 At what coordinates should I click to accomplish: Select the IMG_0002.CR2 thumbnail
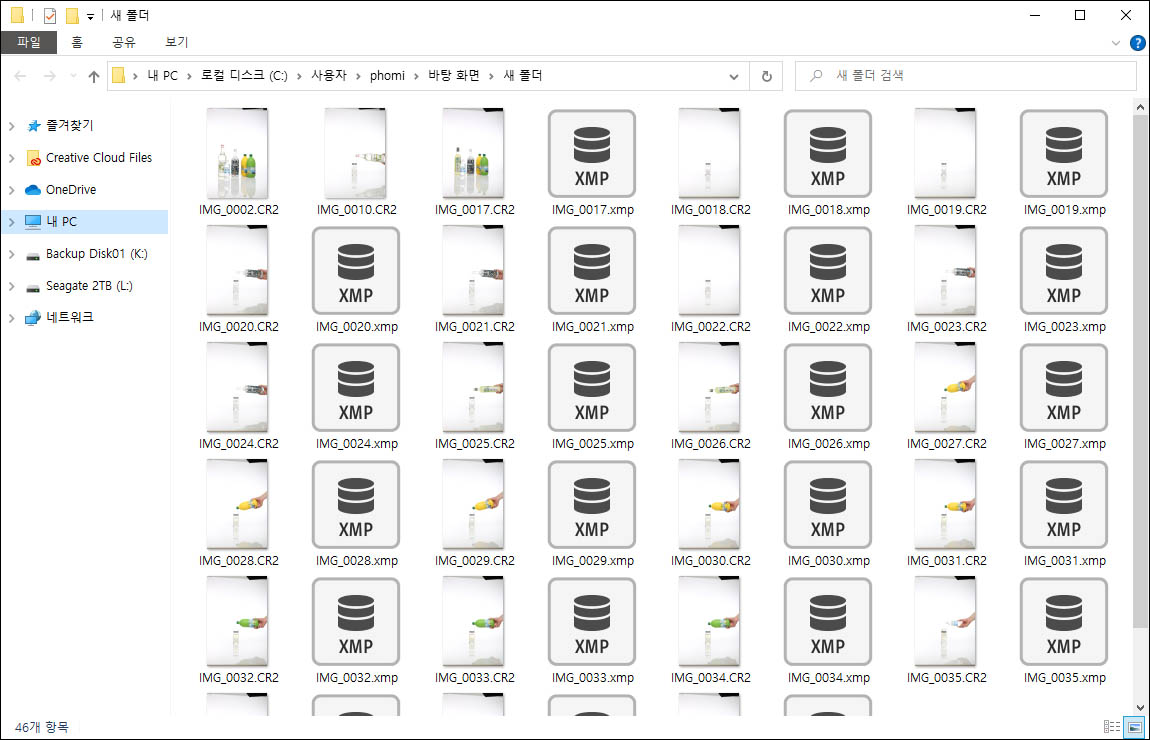(238, 153)
